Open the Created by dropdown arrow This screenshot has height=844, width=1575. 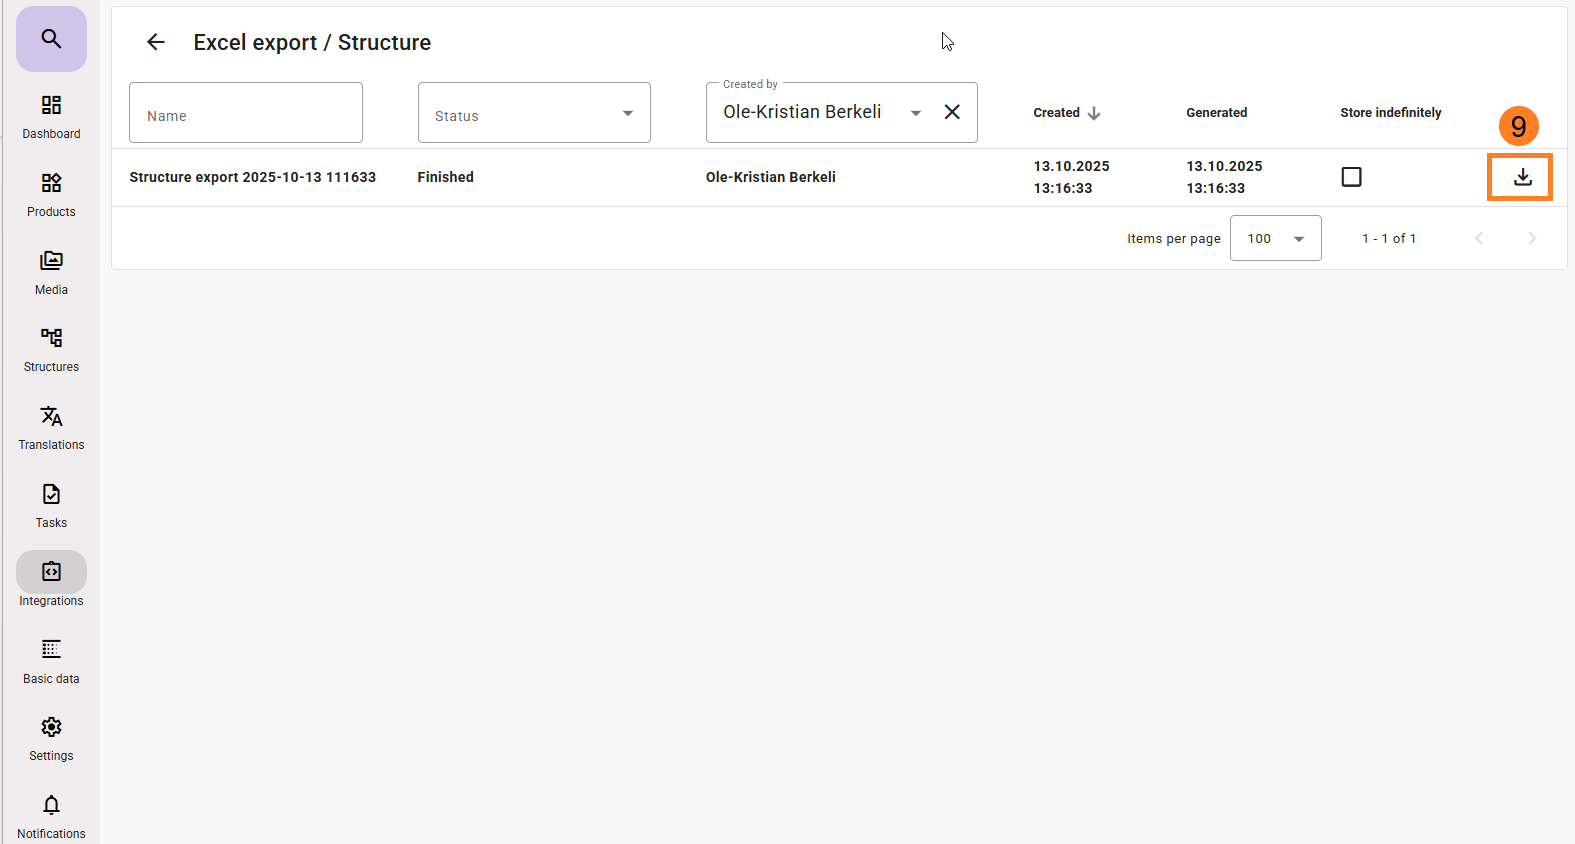click(x=915, y=113)
